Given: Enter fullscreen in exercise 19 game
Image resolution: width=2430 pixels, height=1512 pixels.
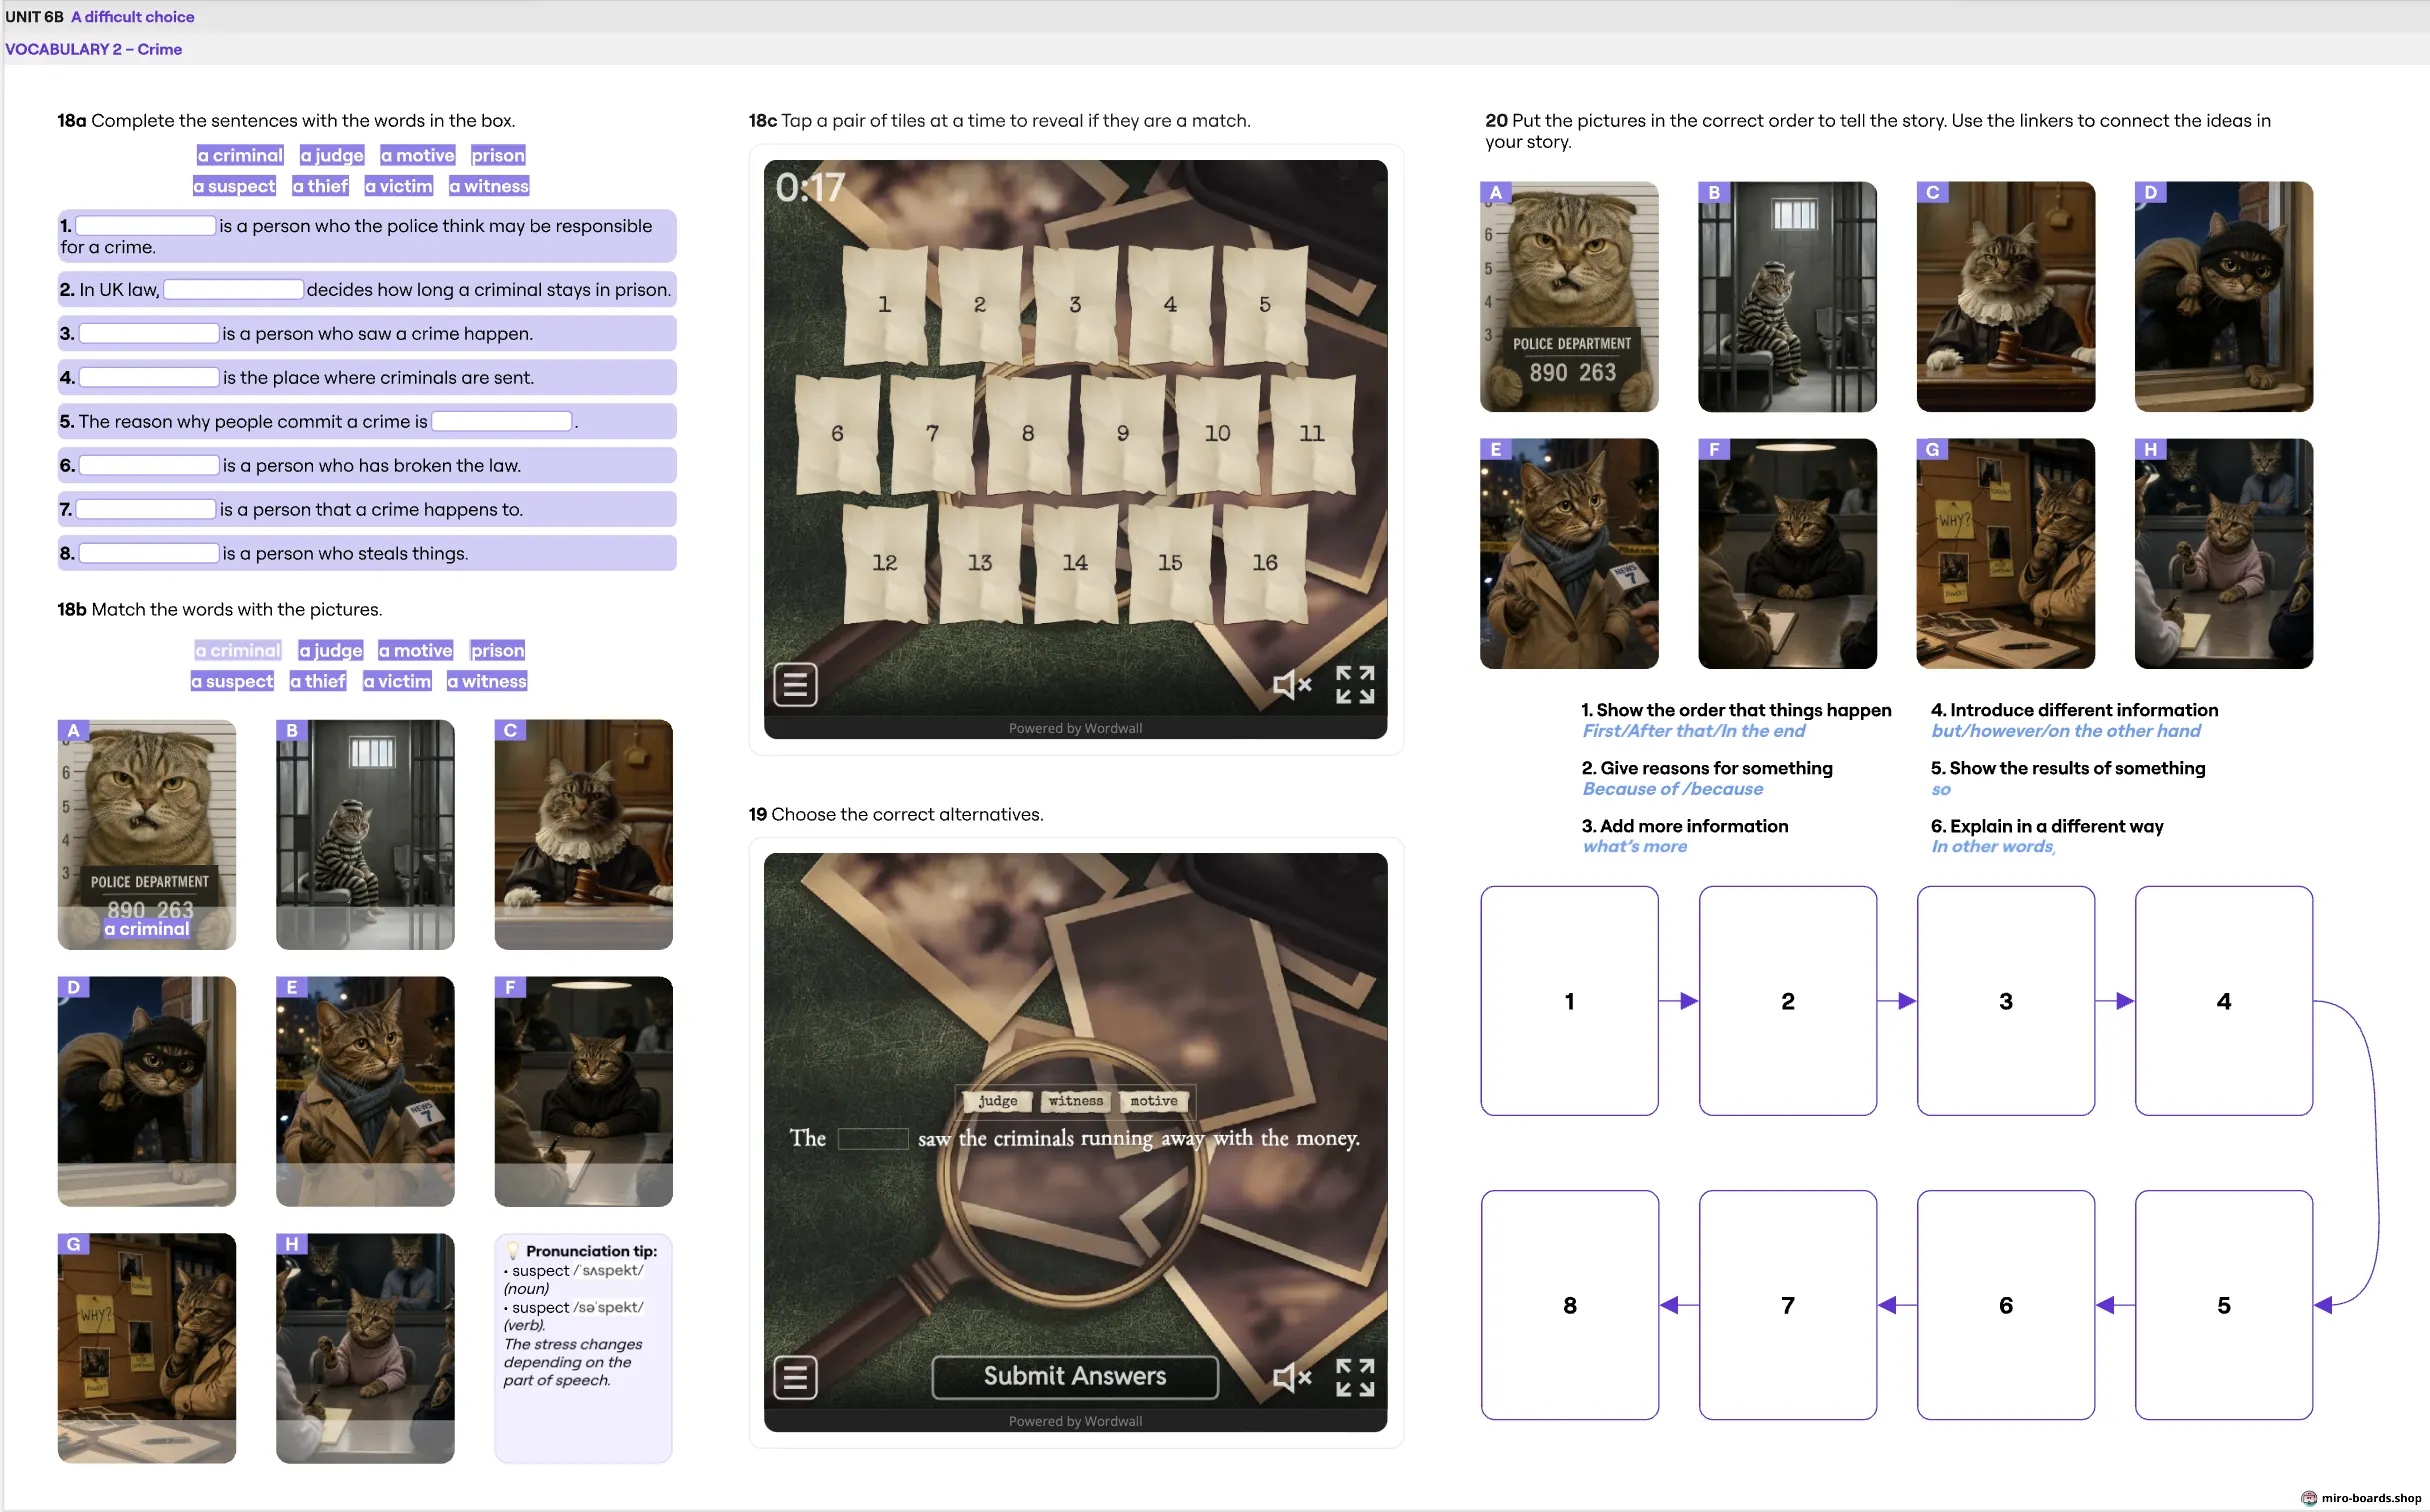Looking at the screenshot, I should point(1355,1378).
